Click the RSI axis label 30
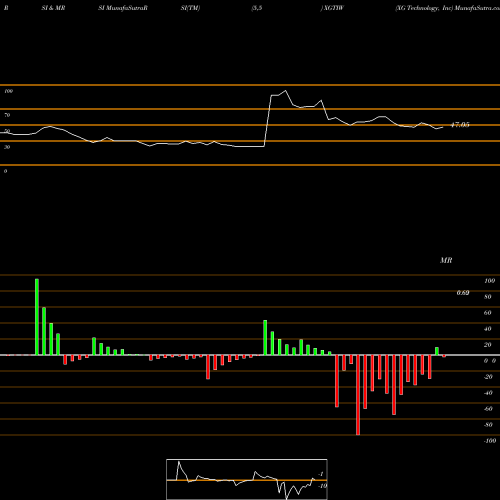The width and height of the screenshot is (500, 500). (7, 147)
